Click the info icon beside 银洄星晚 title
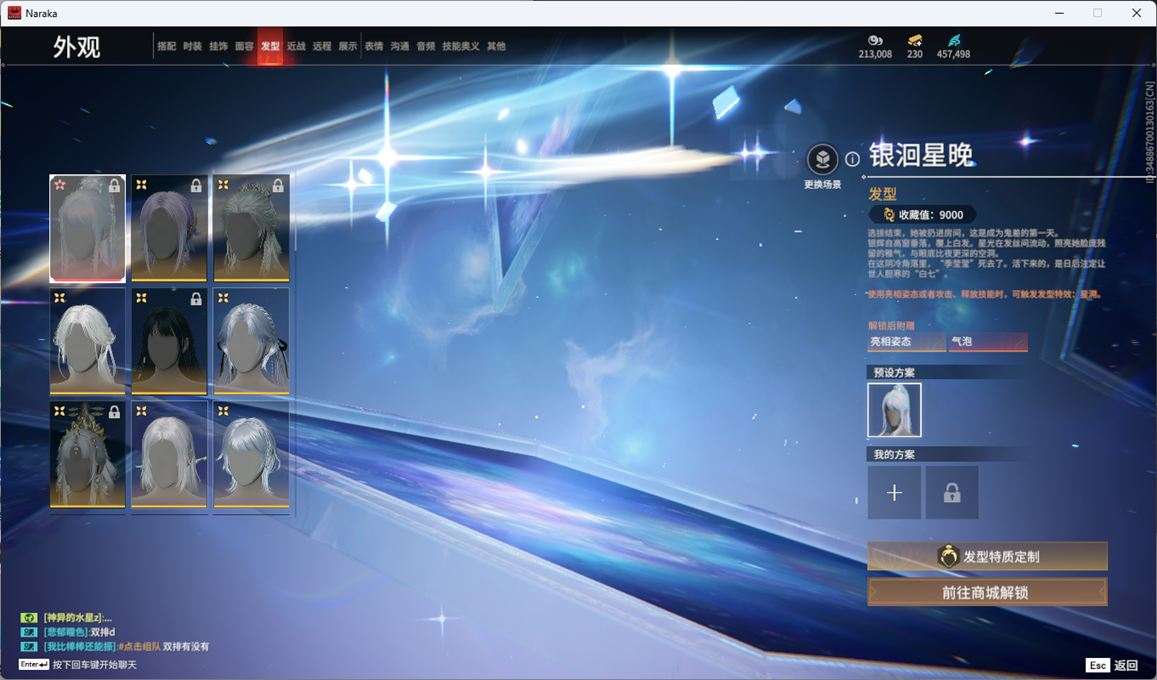This screenshot has width=1157, height=680. 851,157
